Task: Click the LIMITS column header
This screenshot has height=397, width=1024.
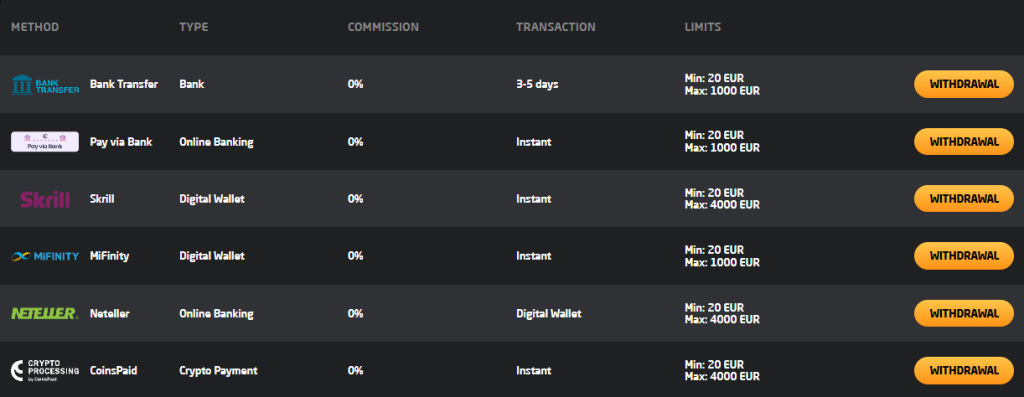Action: (703, 27)
